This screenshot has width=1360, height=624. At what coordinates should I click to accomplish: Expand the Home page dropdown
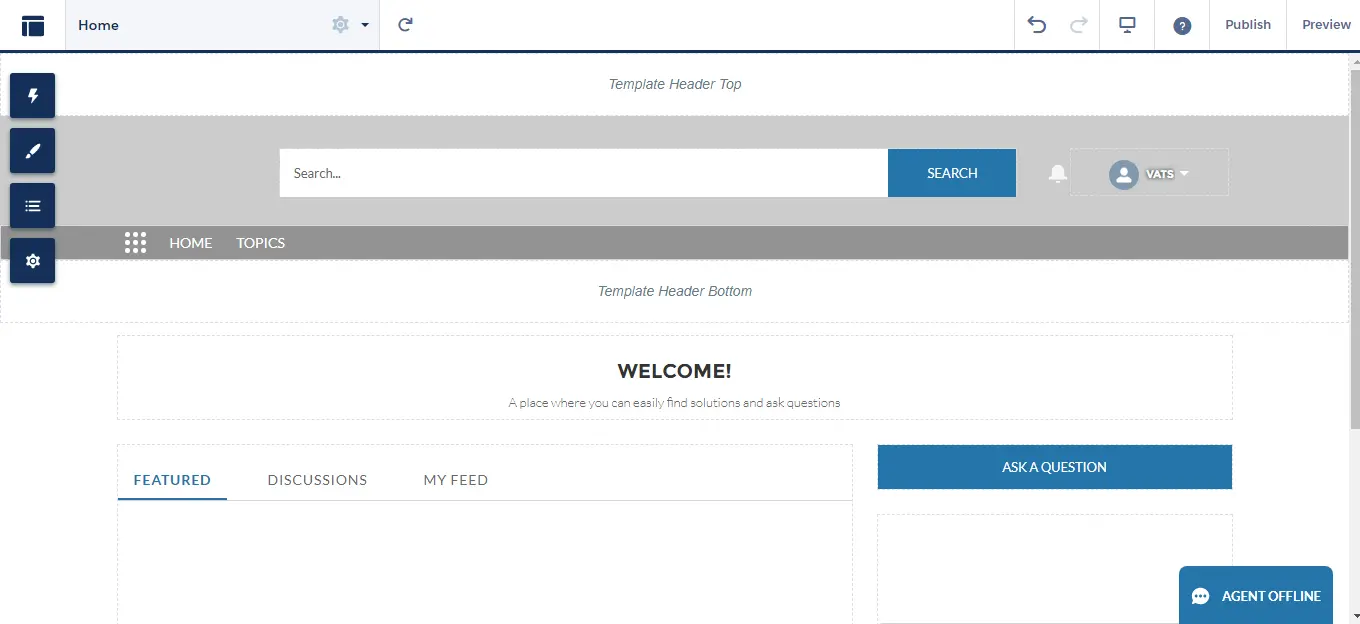coord(365,25)
